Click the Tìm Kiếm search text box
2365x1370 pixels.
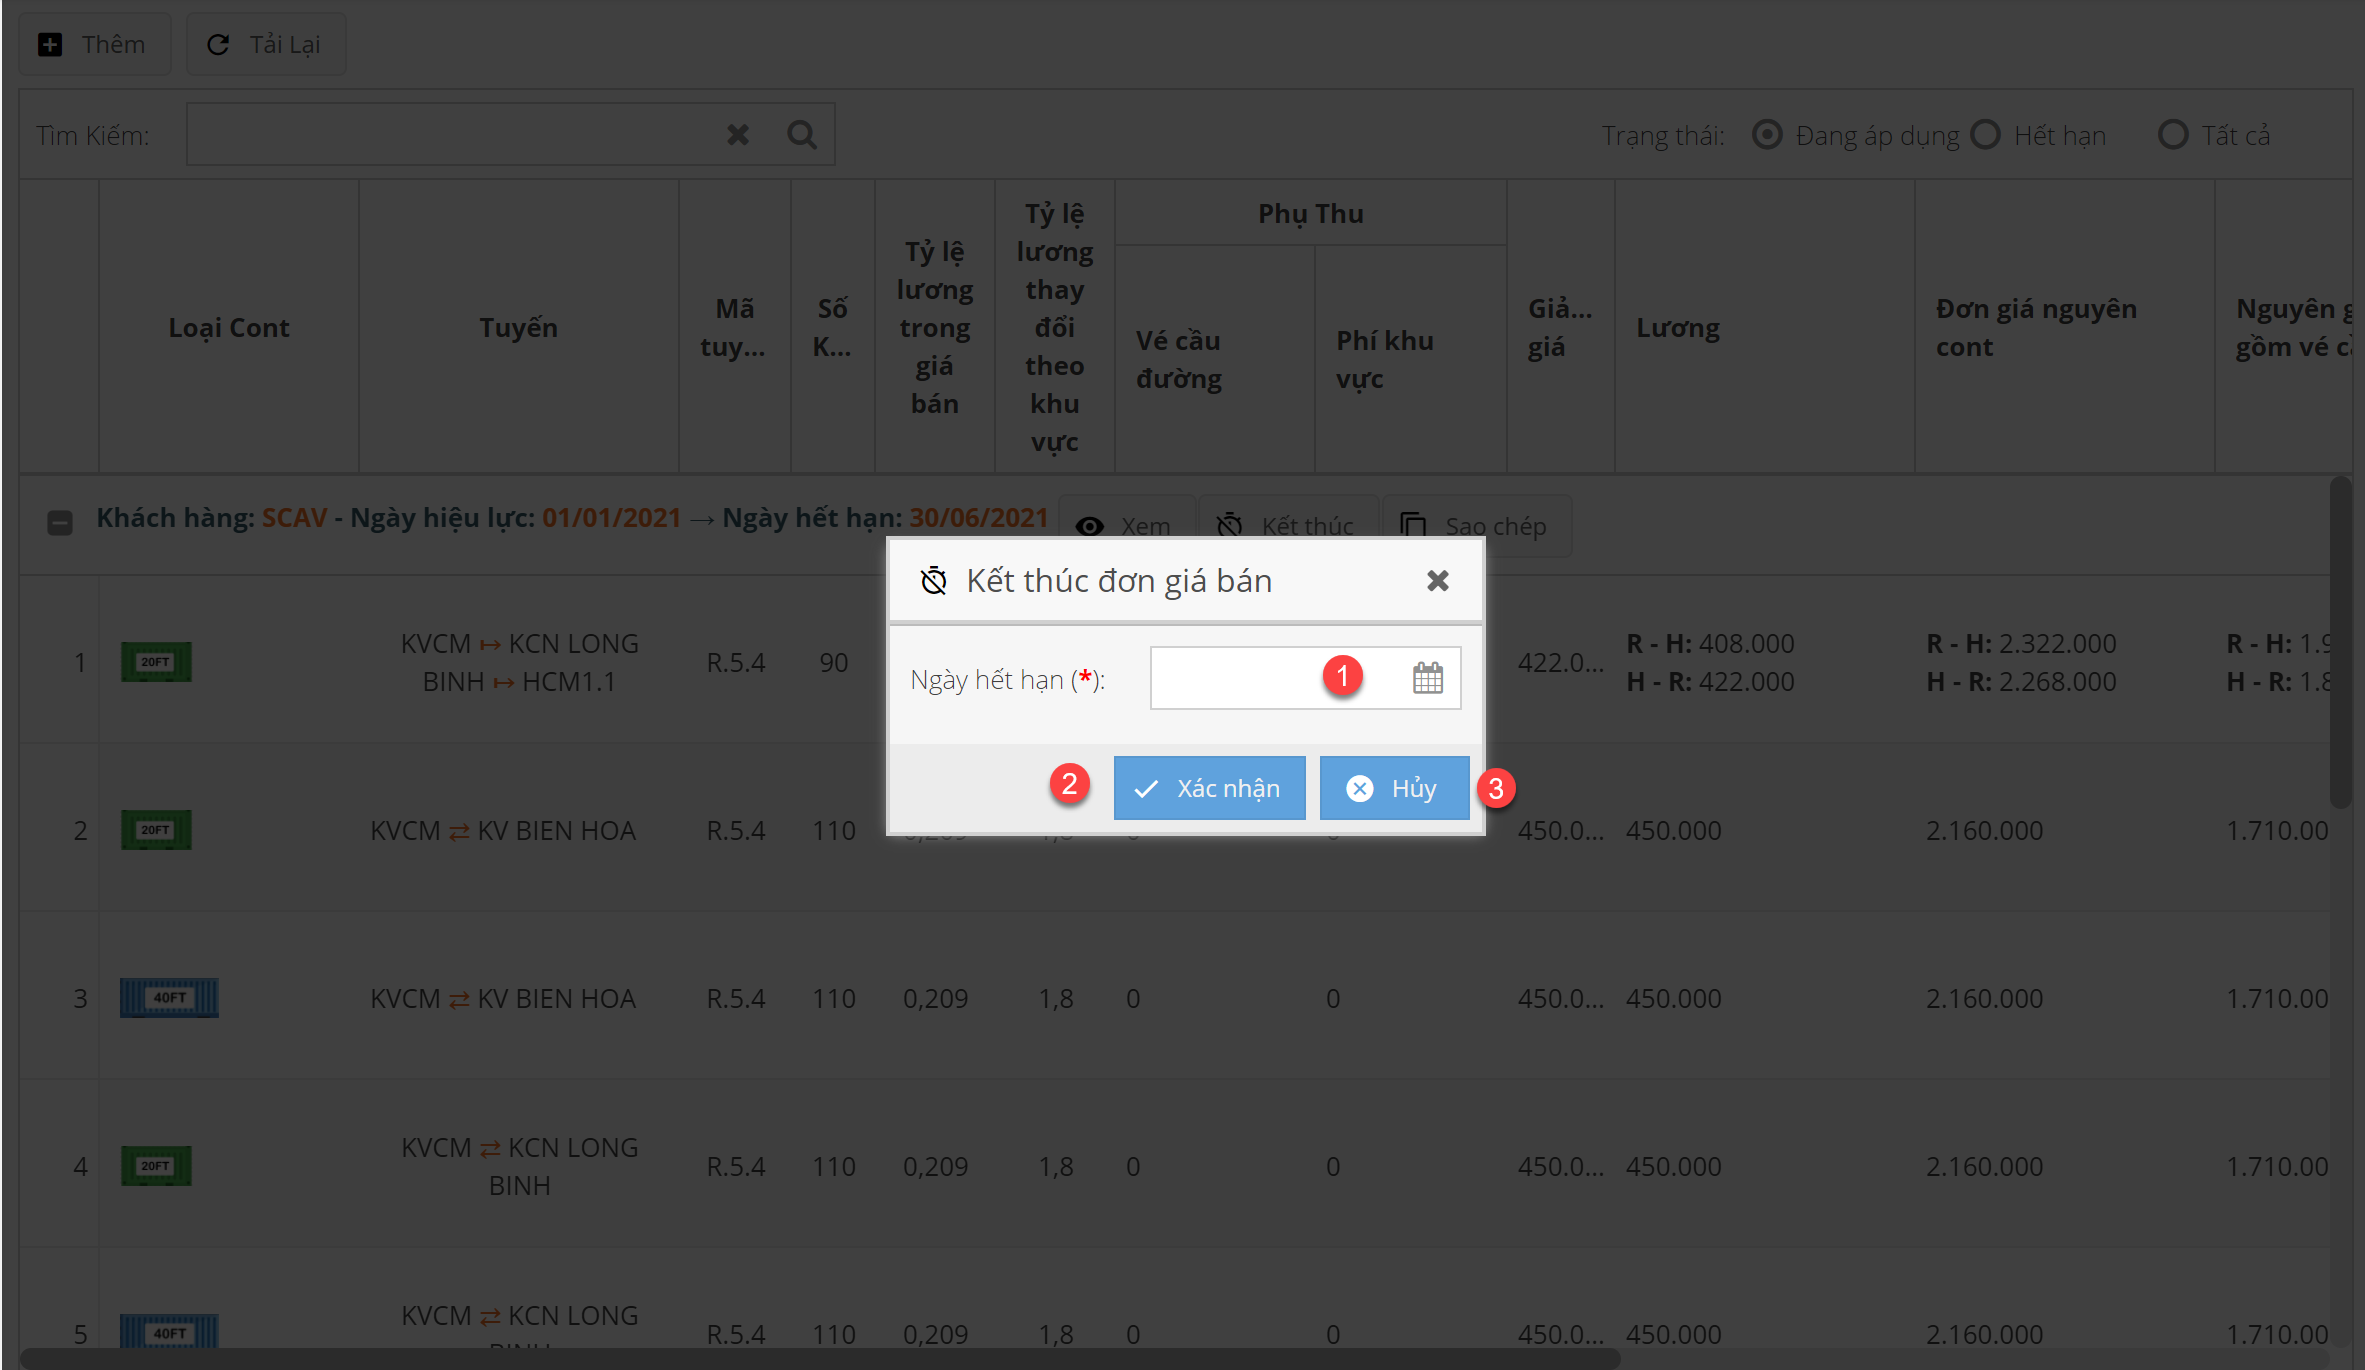coord(450,135)
